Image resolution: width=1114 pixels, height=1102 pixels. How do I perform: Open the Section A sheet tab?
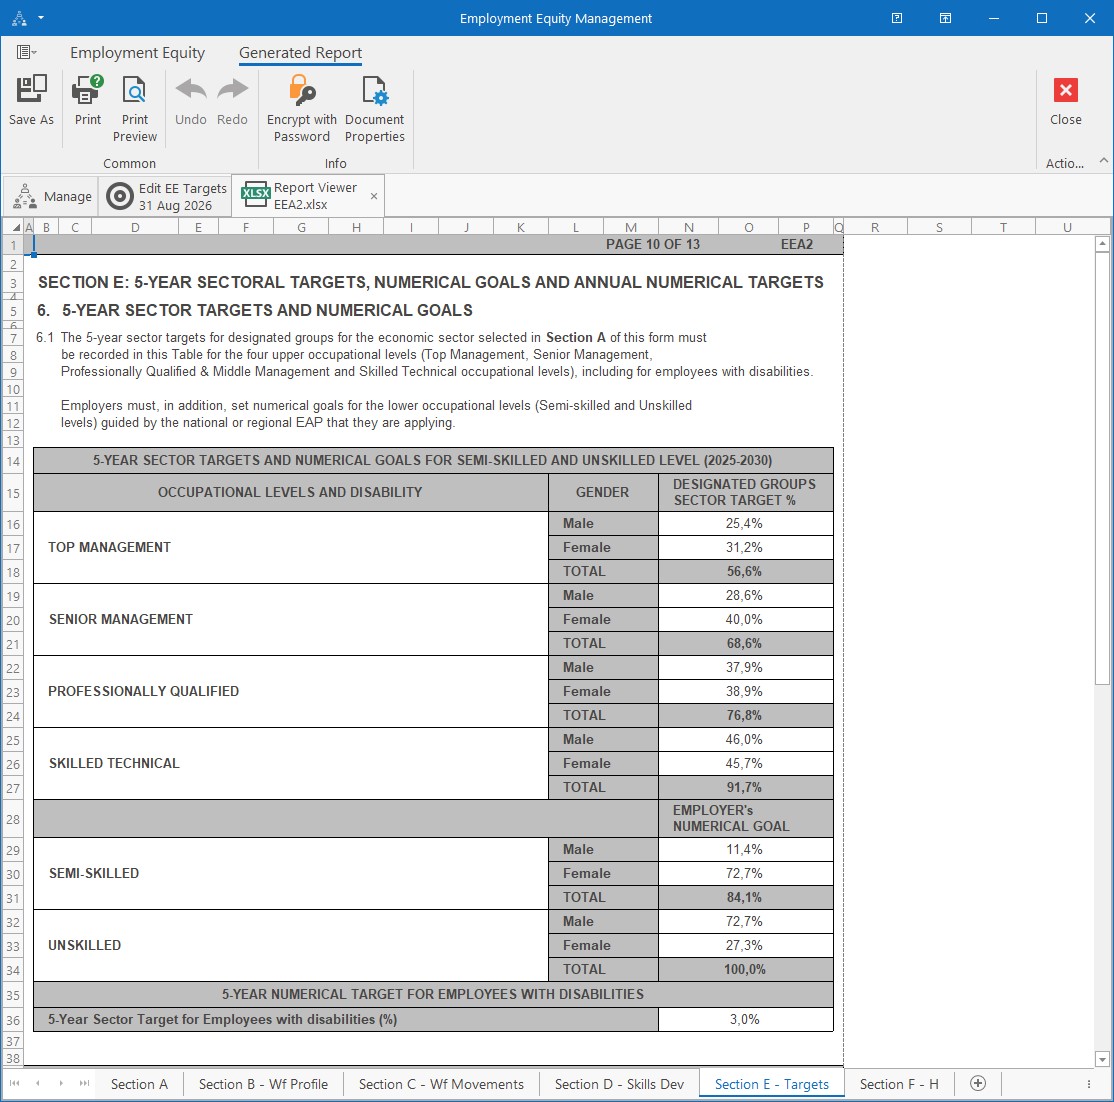(139, 1084)
